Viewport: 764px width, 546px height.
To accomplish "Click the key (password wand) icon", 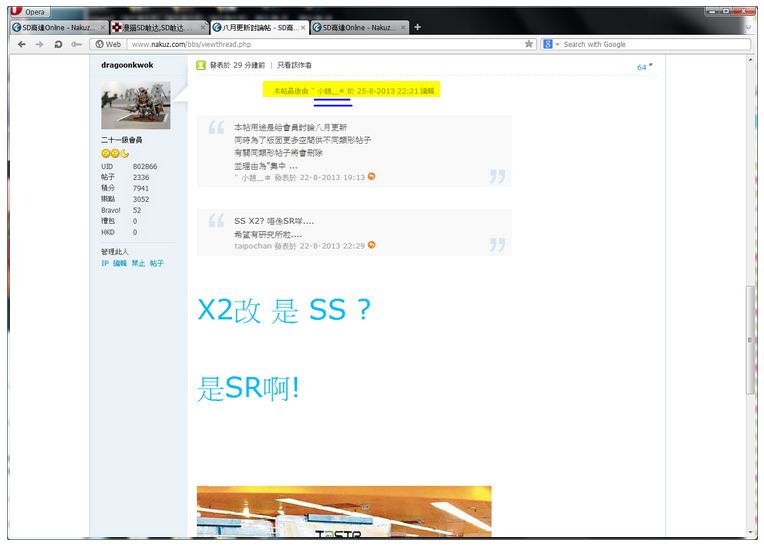I will pyautogui.click(x=76, y=44).
